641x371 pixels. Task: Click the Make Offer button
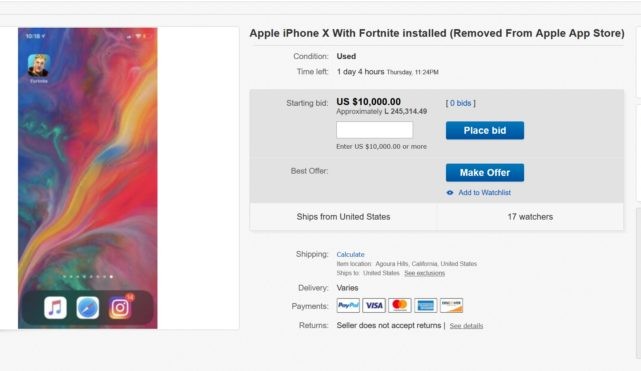click(485, 172)
